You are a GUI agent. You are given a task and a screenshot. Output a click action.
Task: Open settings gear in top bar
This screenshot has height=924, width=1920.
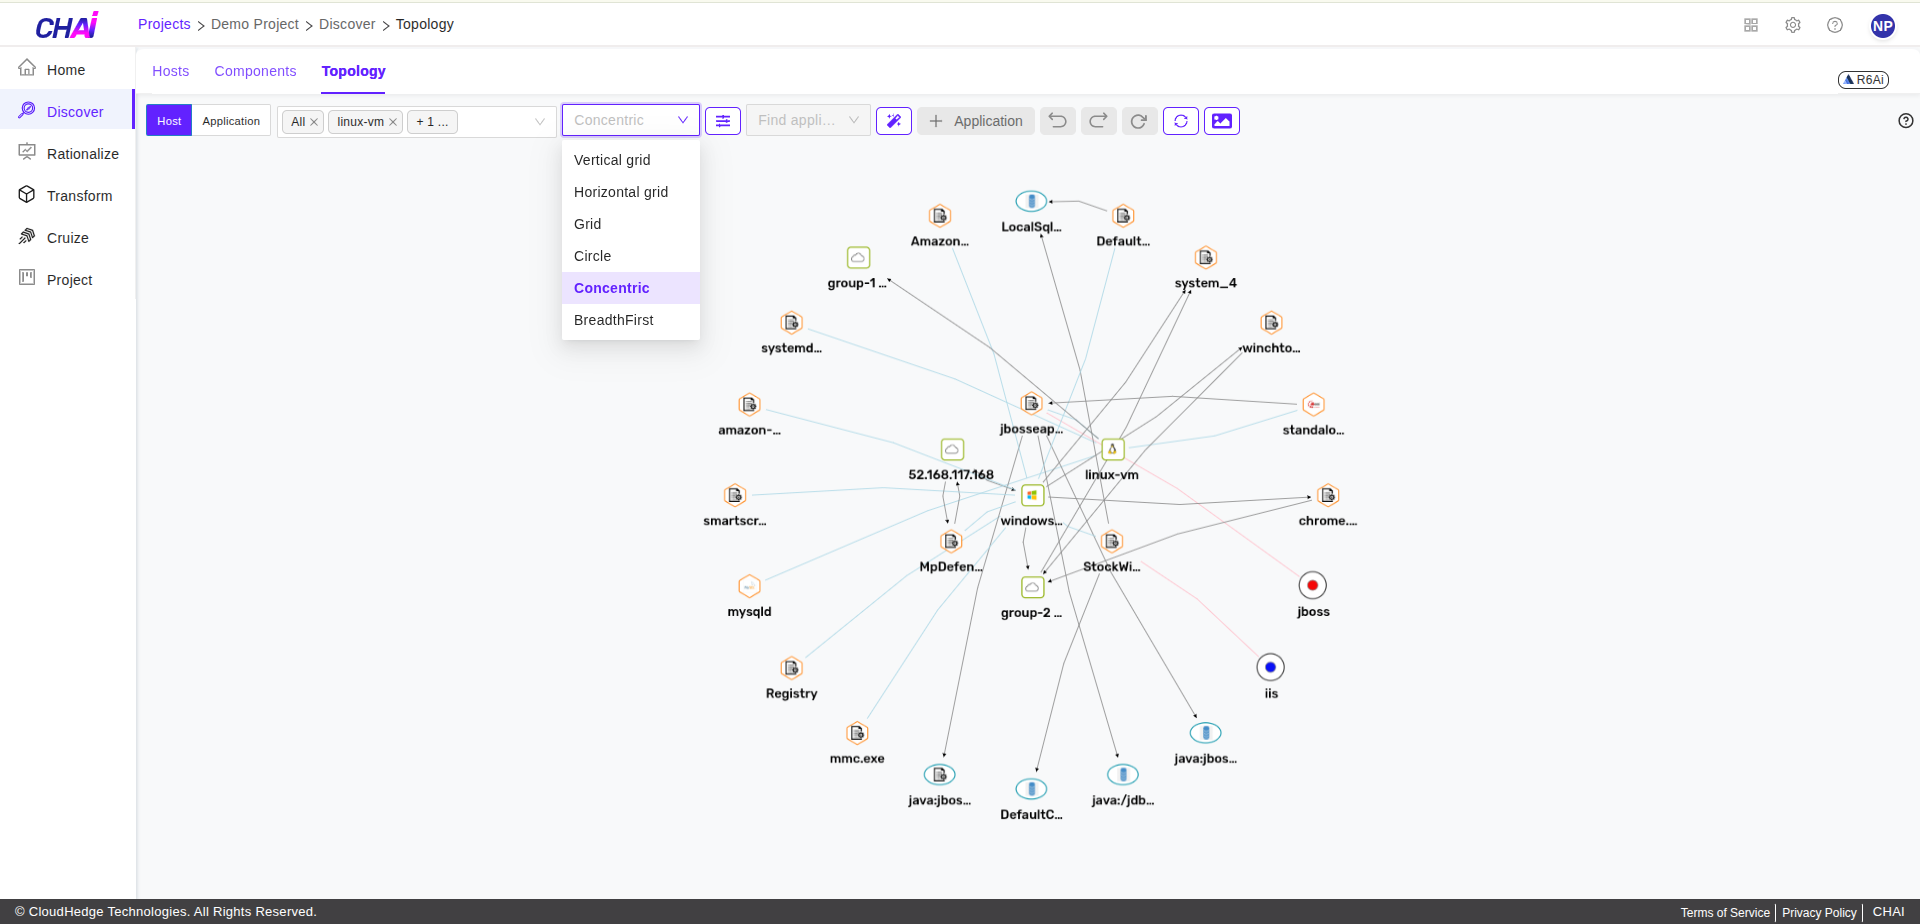1793,25
